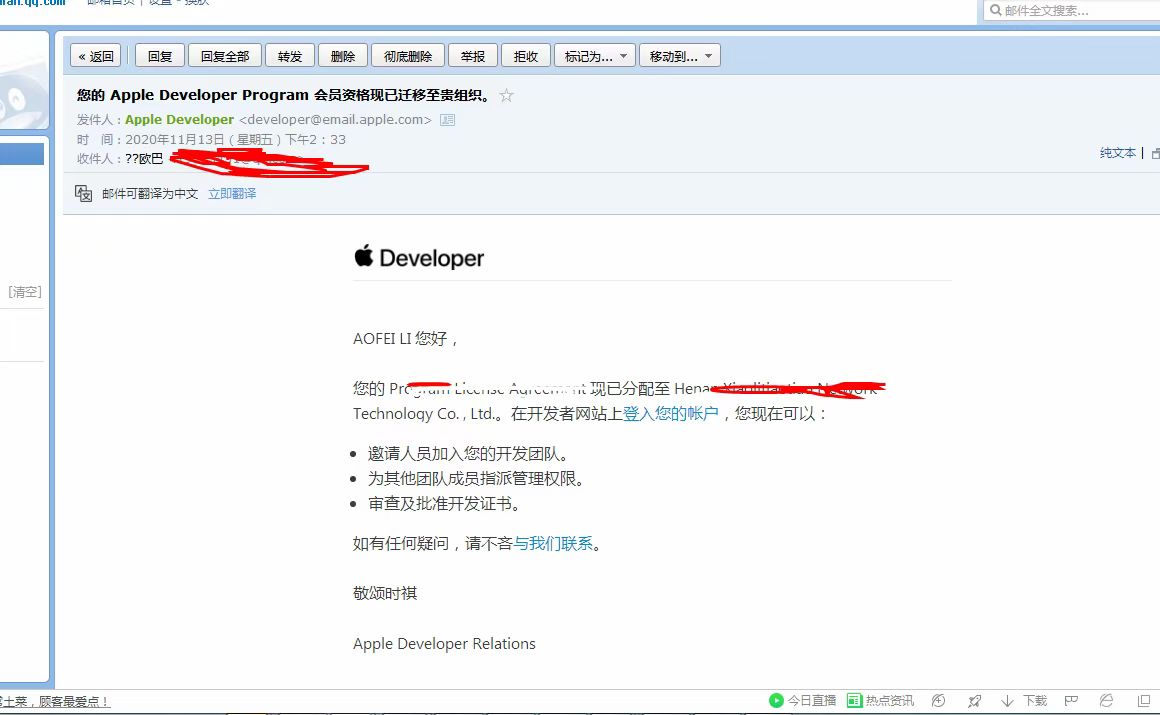Click the split window icon in status bar
Screen dimensions: 1160x715
1144,701
